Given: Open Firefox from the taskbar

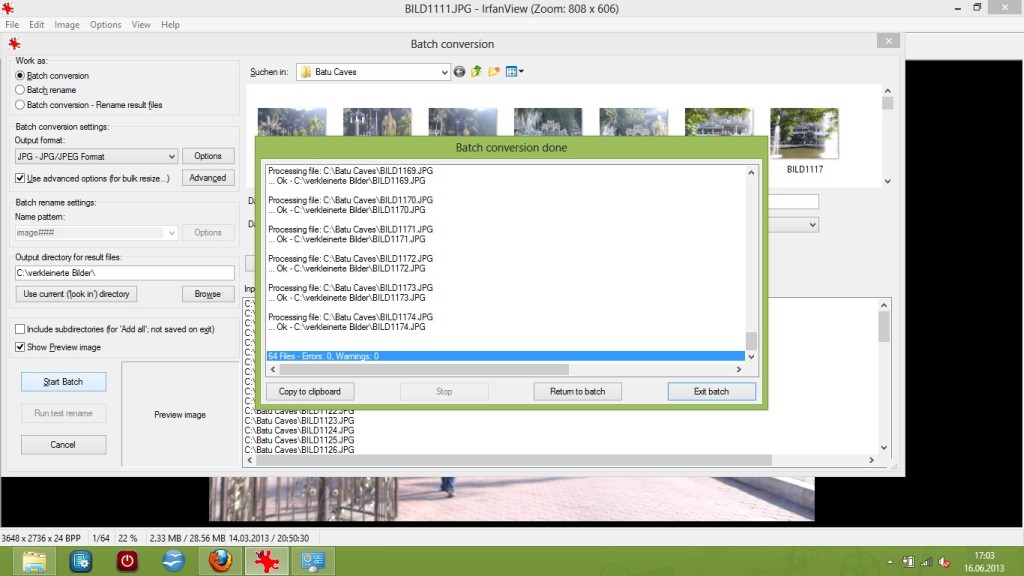Looking at the screenshot, I should (x=220, y=561).
